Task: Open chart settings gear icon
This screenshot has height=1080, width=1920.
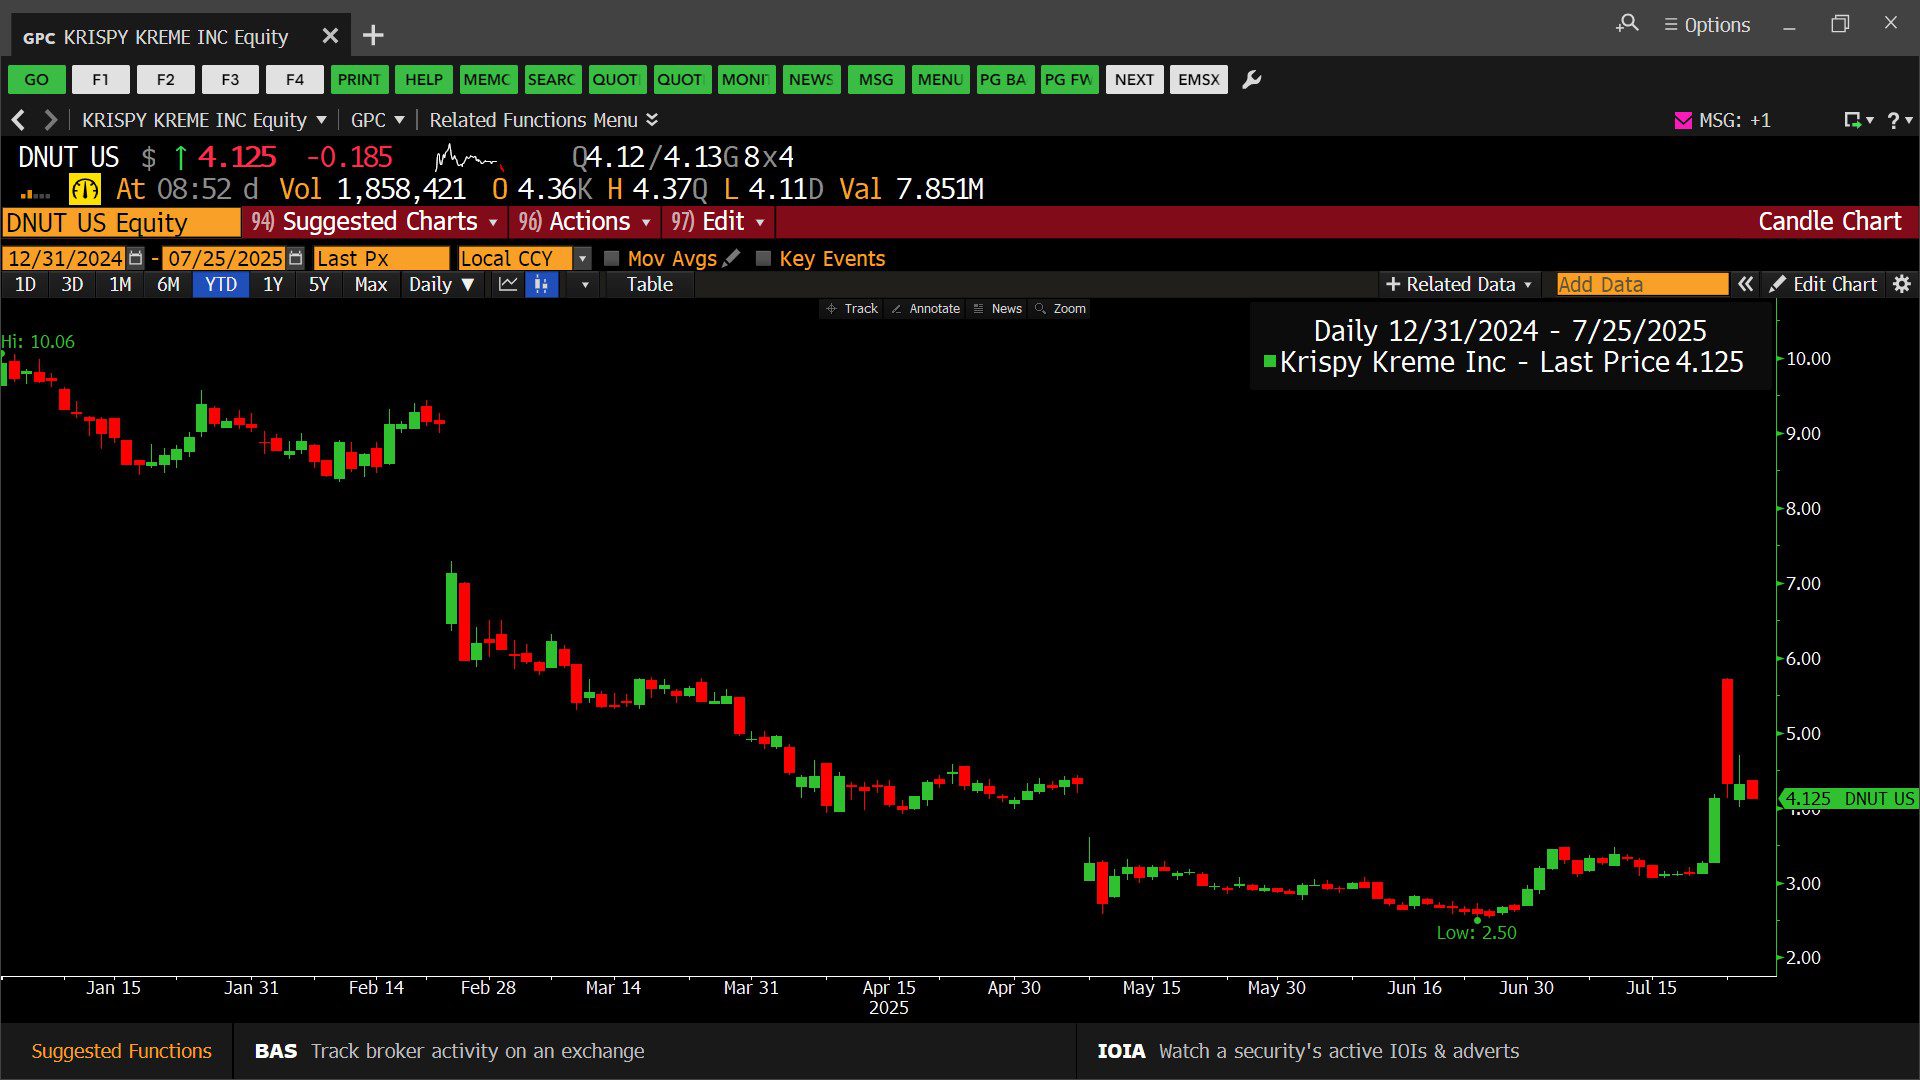Action: (x=1902, y=285)
